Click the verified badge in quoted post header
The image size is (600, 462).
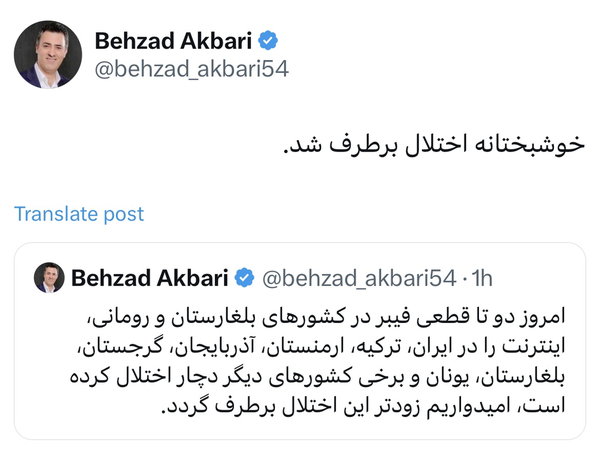(x=243, y=275)
